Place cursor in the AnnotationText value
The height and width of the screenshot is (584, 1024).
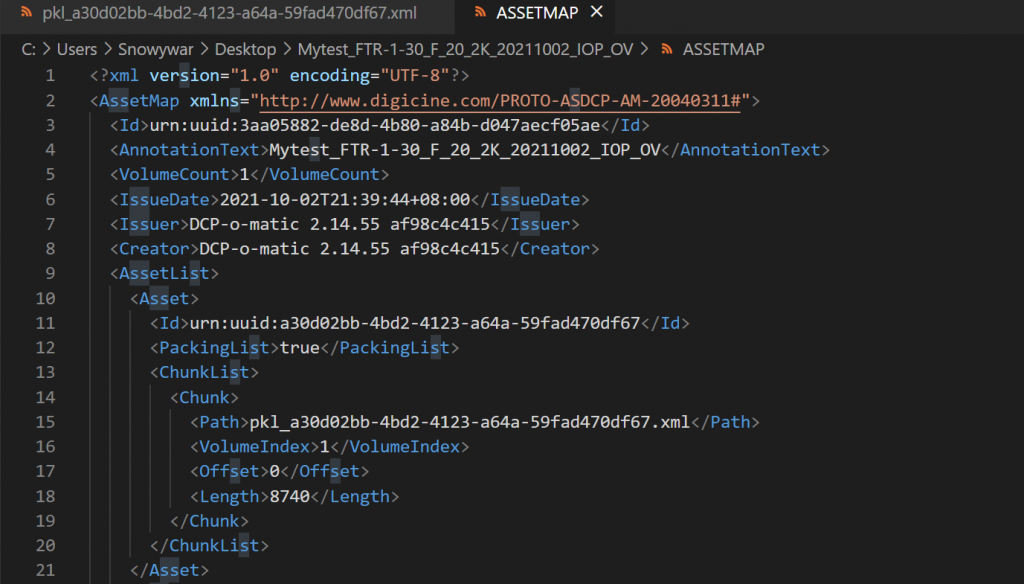pos(465,150)
